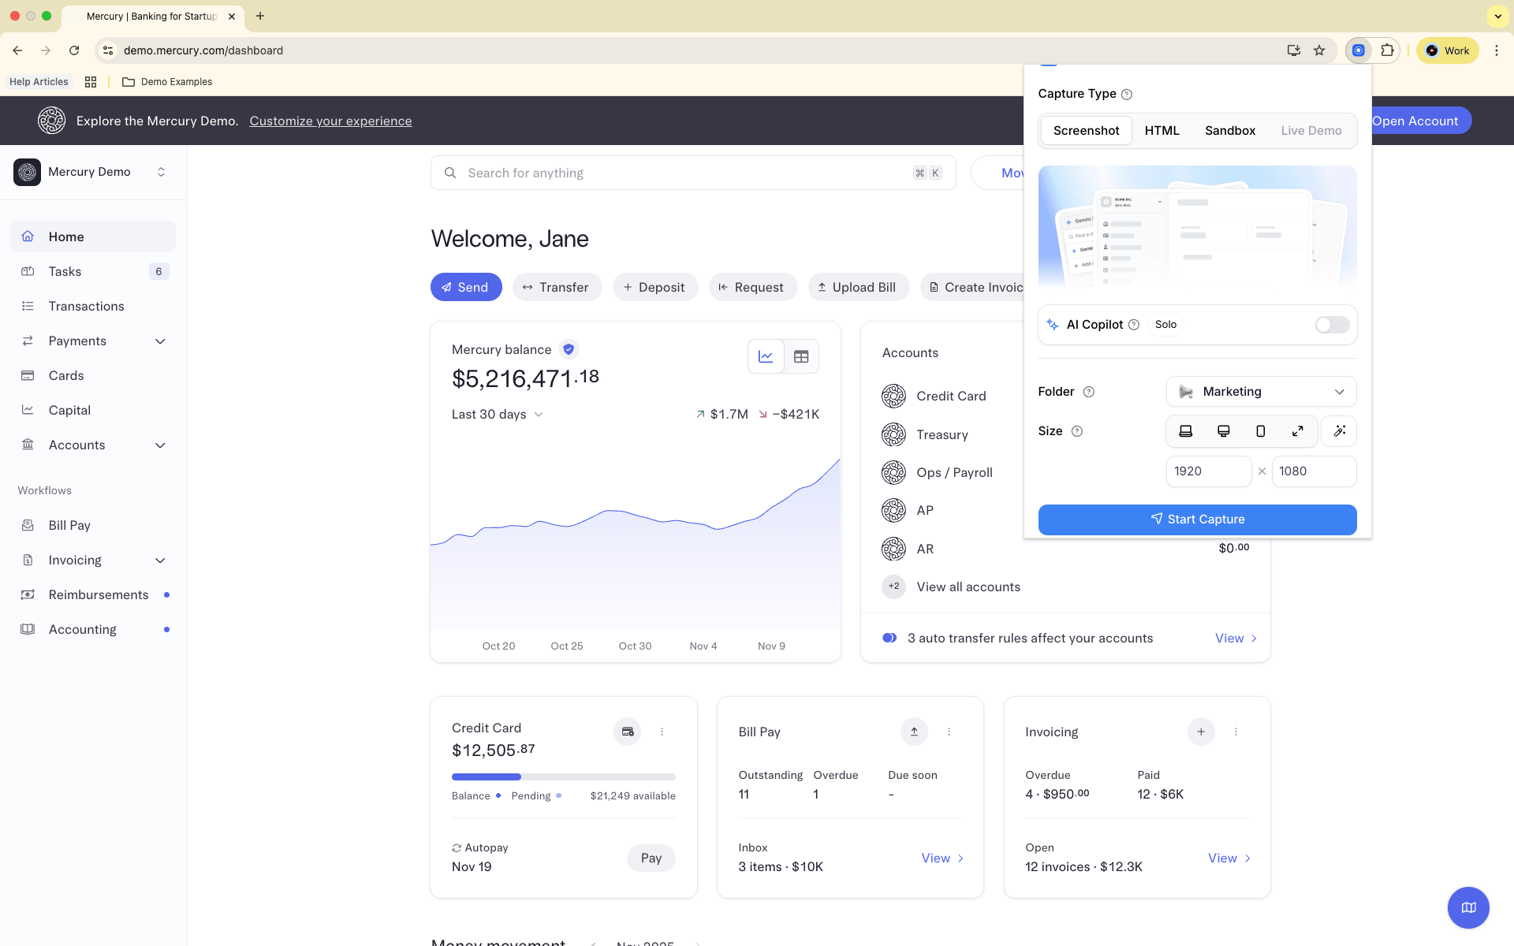Switch Mercury balance to table view

(x=801, y=357)
